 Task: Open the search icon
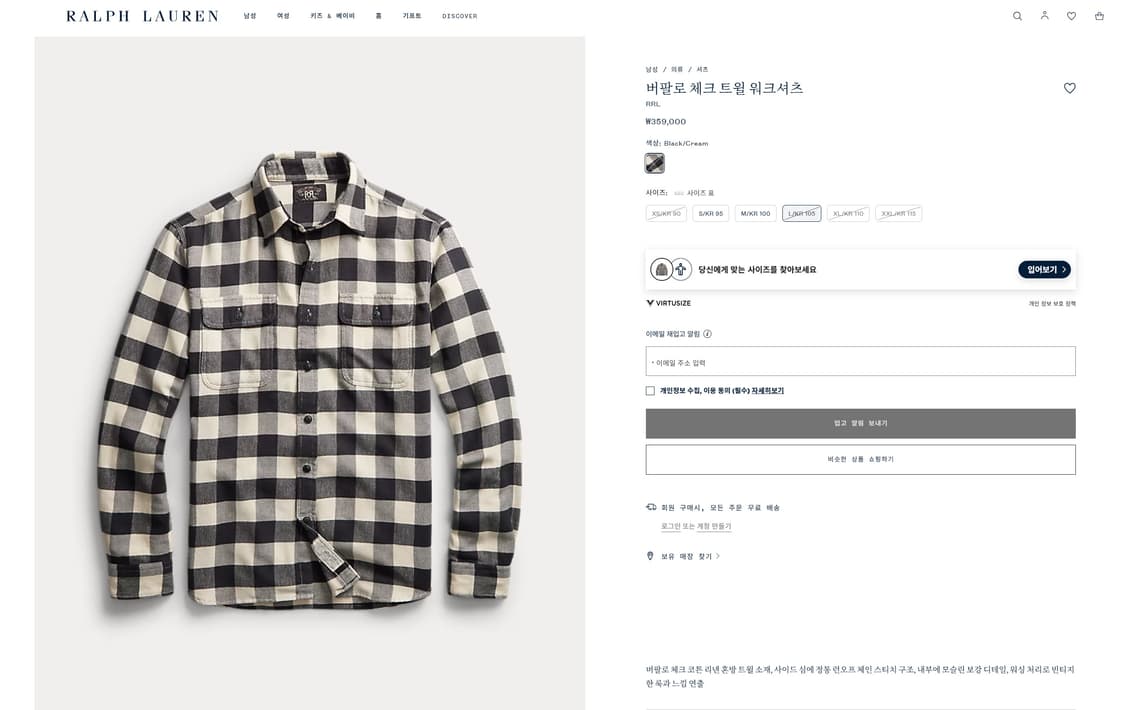[1017, 16]
